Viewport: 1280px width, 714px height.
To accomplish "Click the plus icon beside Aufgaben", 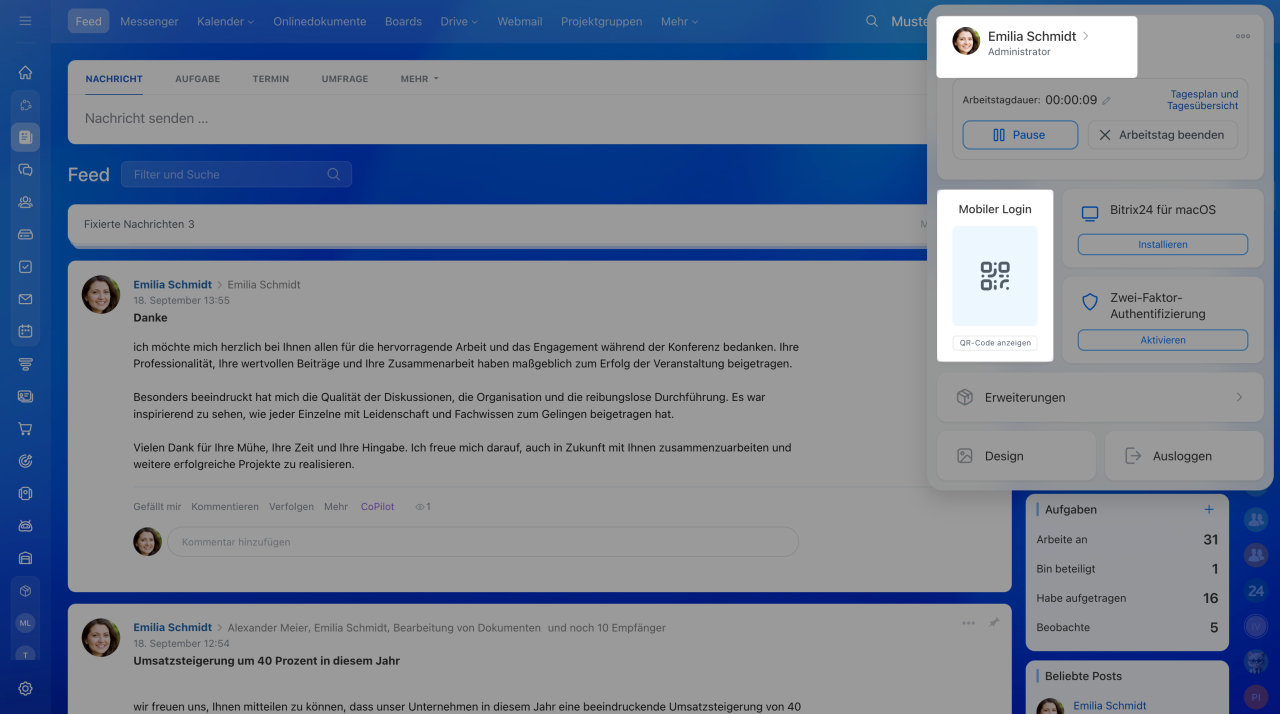I will tap(1209, 509).
